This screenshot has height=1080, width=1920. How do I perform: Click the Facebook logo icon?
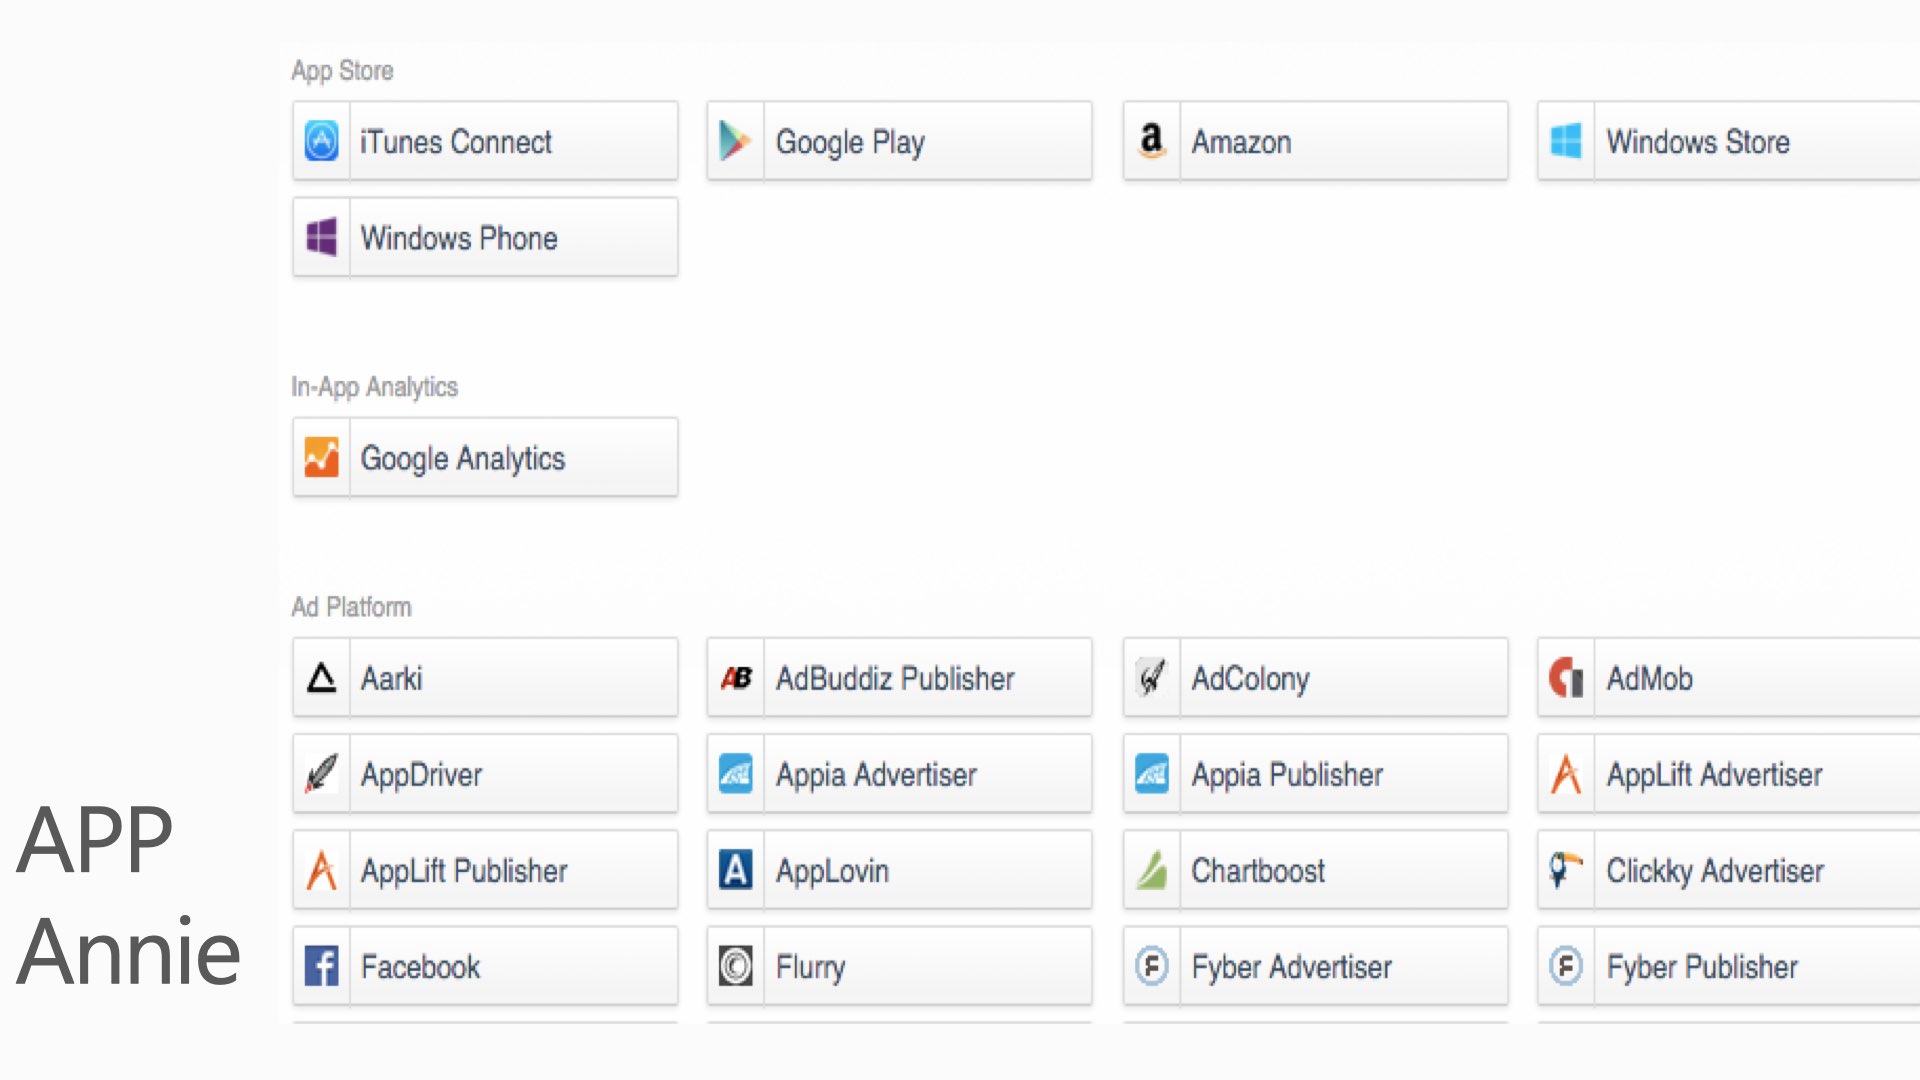pyautogui.click(x=321, y=966)
